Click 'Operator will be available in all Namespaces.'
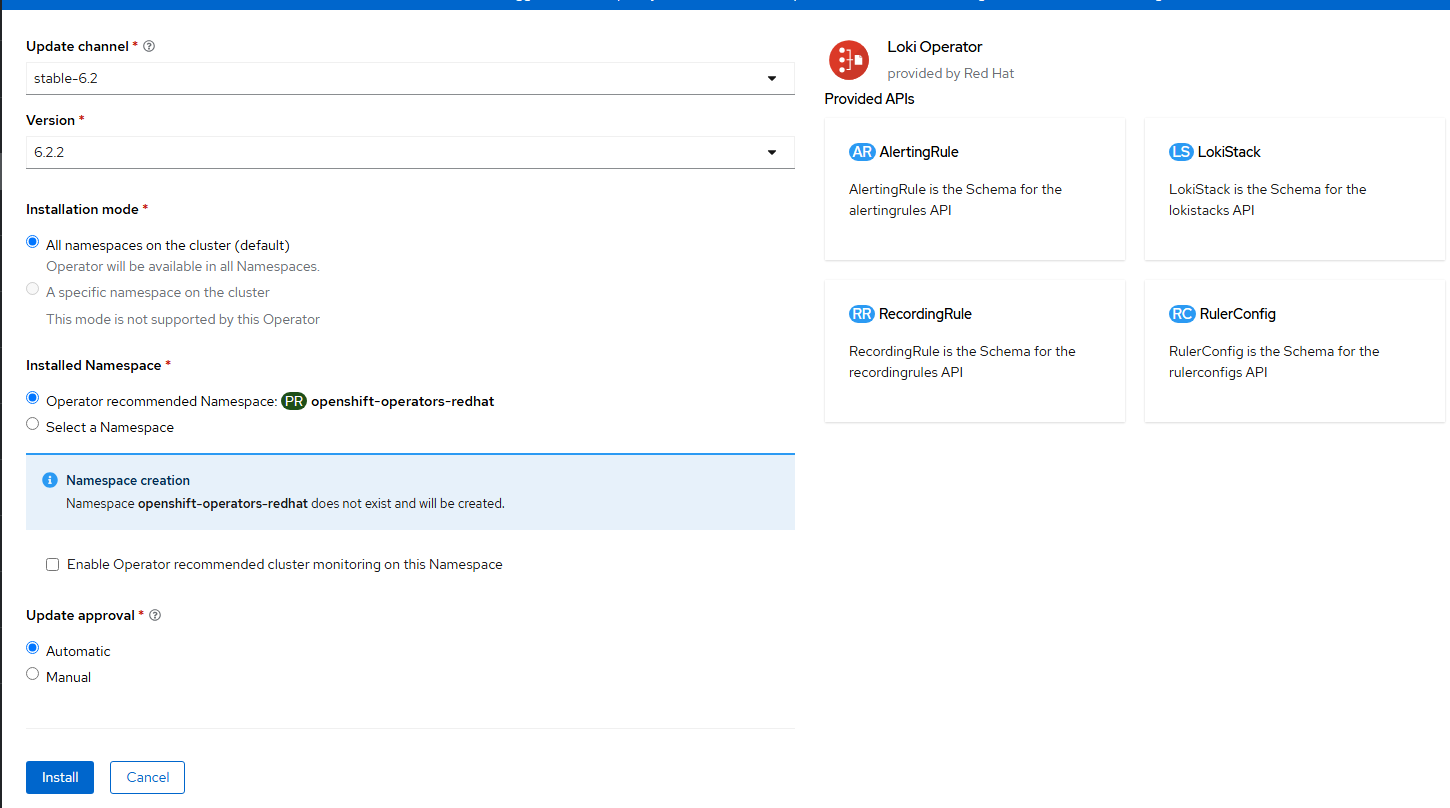1450x808 pixels. click(183, 267)
